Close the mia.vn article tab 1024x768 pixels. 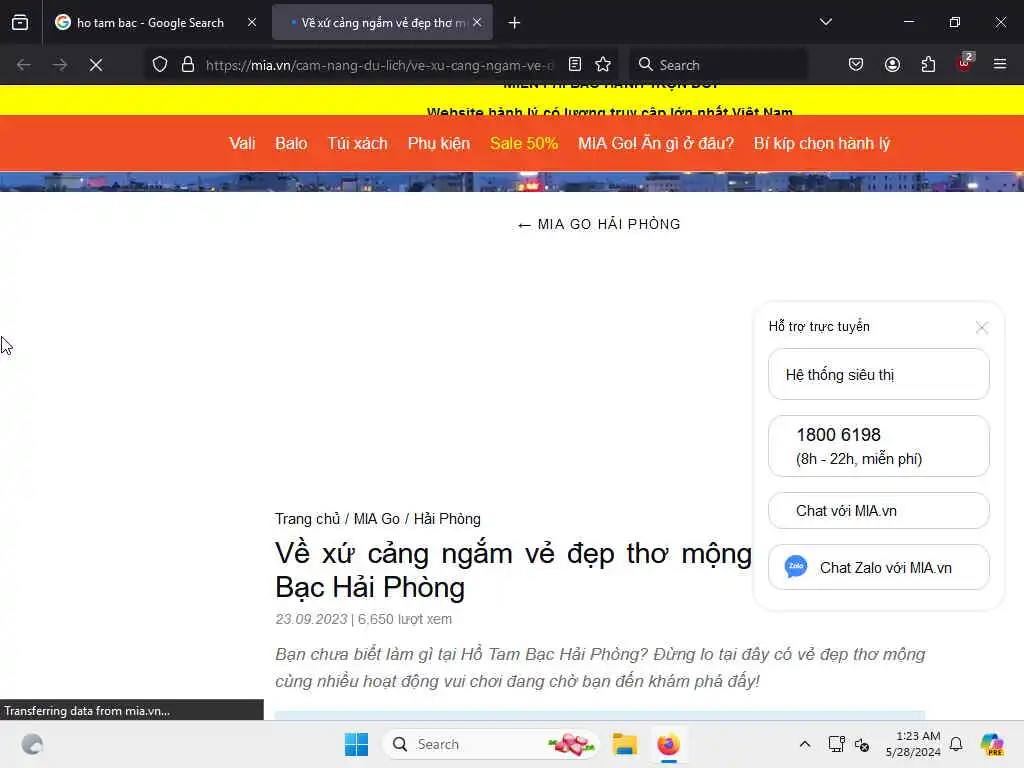point(477,23)
